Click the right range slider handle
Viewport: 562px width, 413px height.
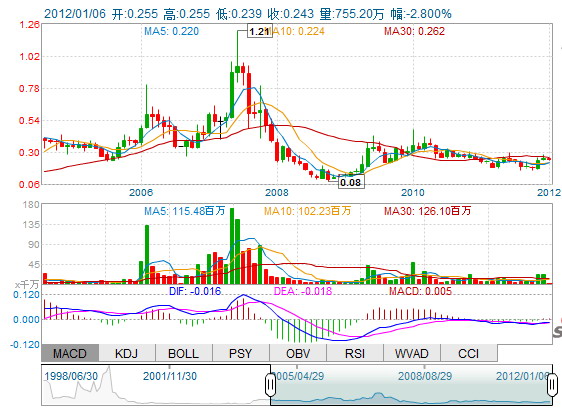552,385
